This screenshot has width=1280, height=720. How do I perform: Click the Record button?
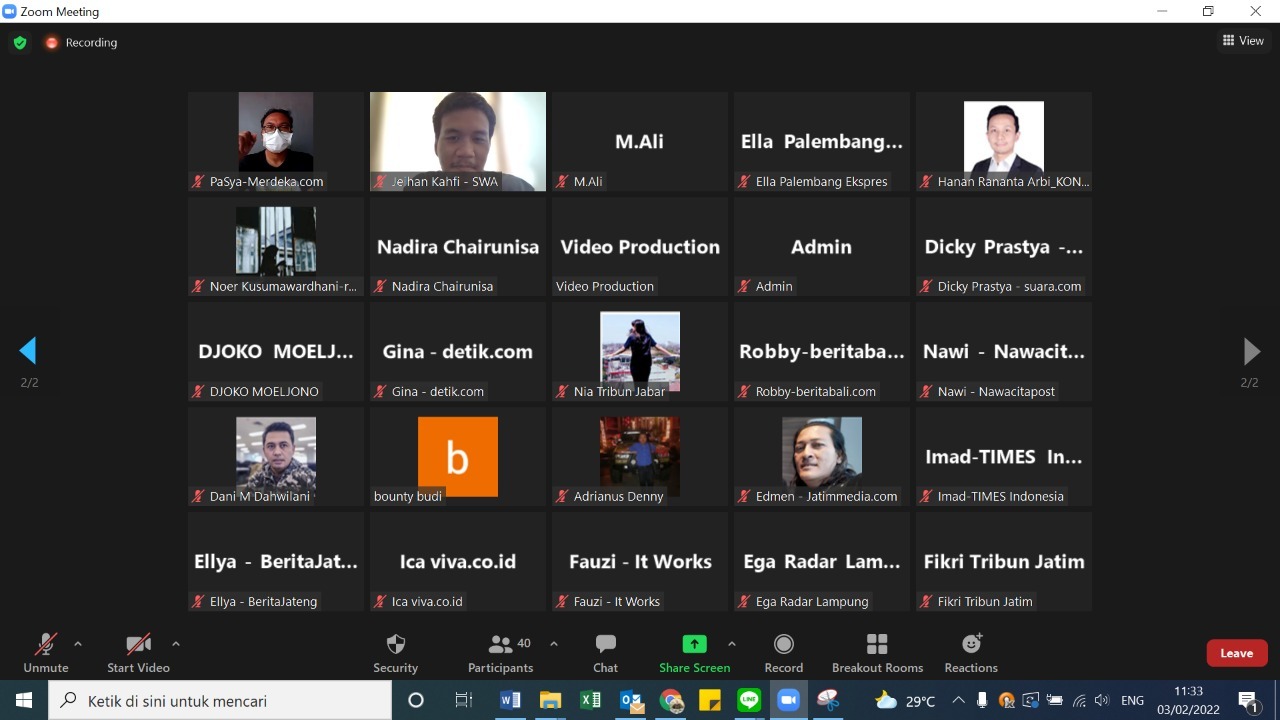[784, 653]
